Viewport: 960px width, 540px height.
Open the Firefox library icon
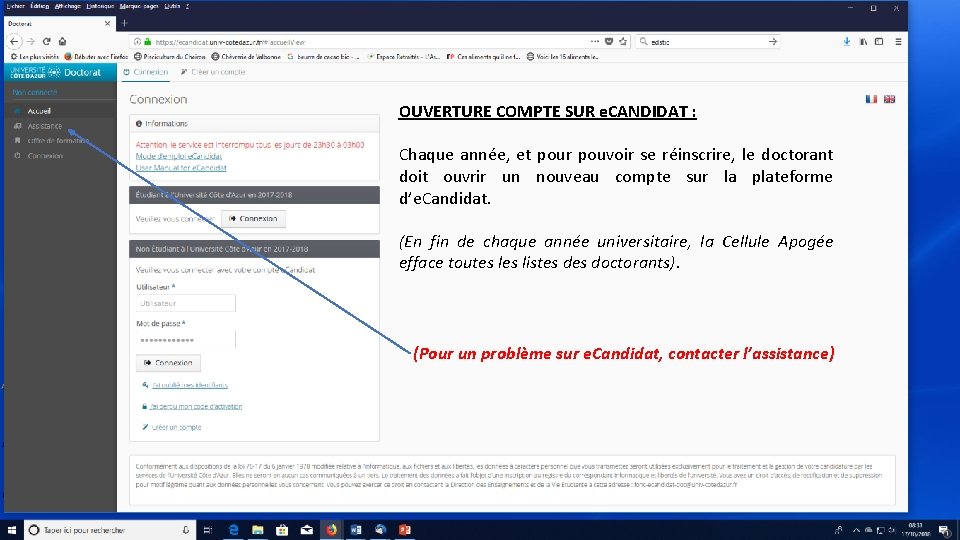click(x=863, y=42)
